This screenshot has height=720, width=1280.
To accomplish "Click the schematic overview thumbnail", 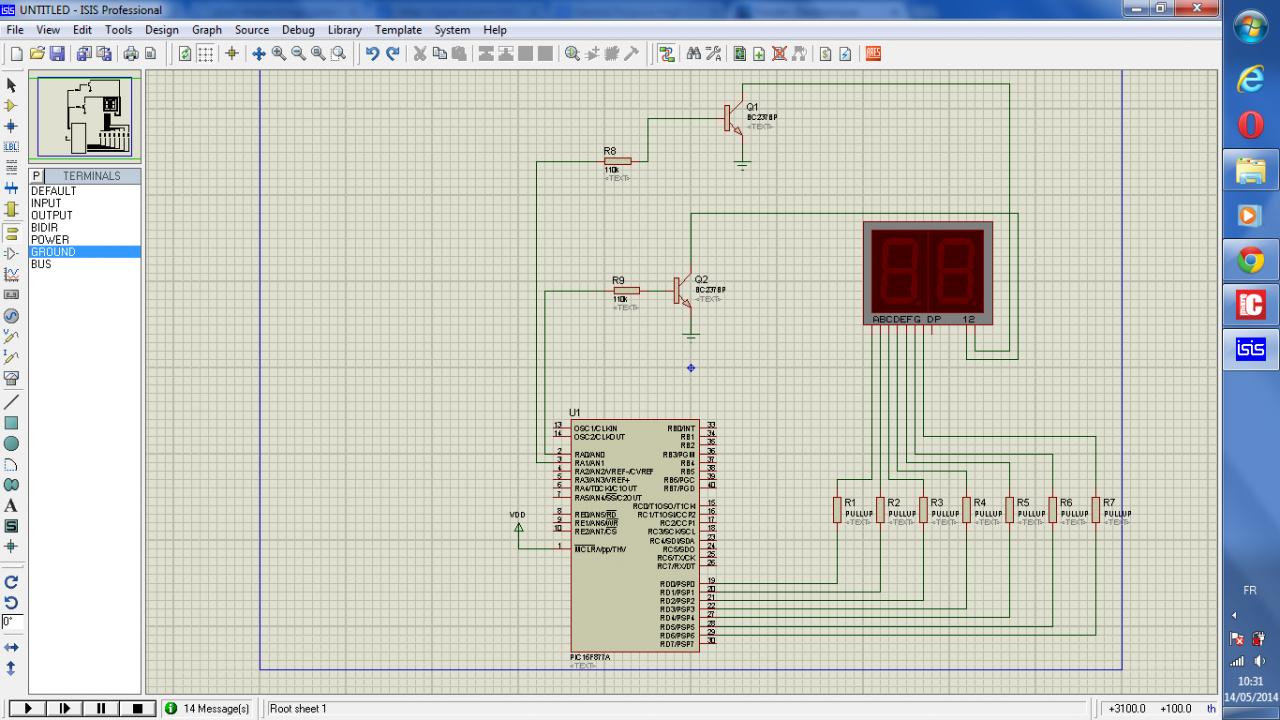I will click(85, 118).
